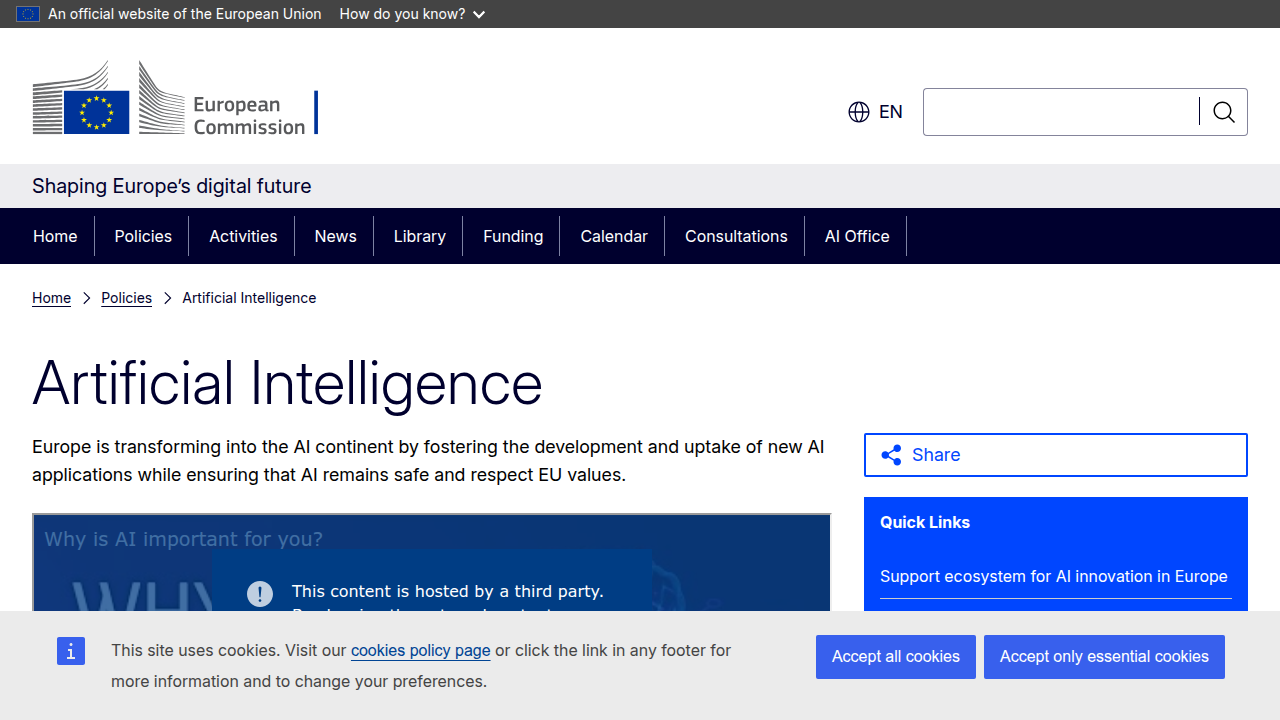Open 'Support ecosystem for AI innovation in Europe' link

coord(1054,576)
